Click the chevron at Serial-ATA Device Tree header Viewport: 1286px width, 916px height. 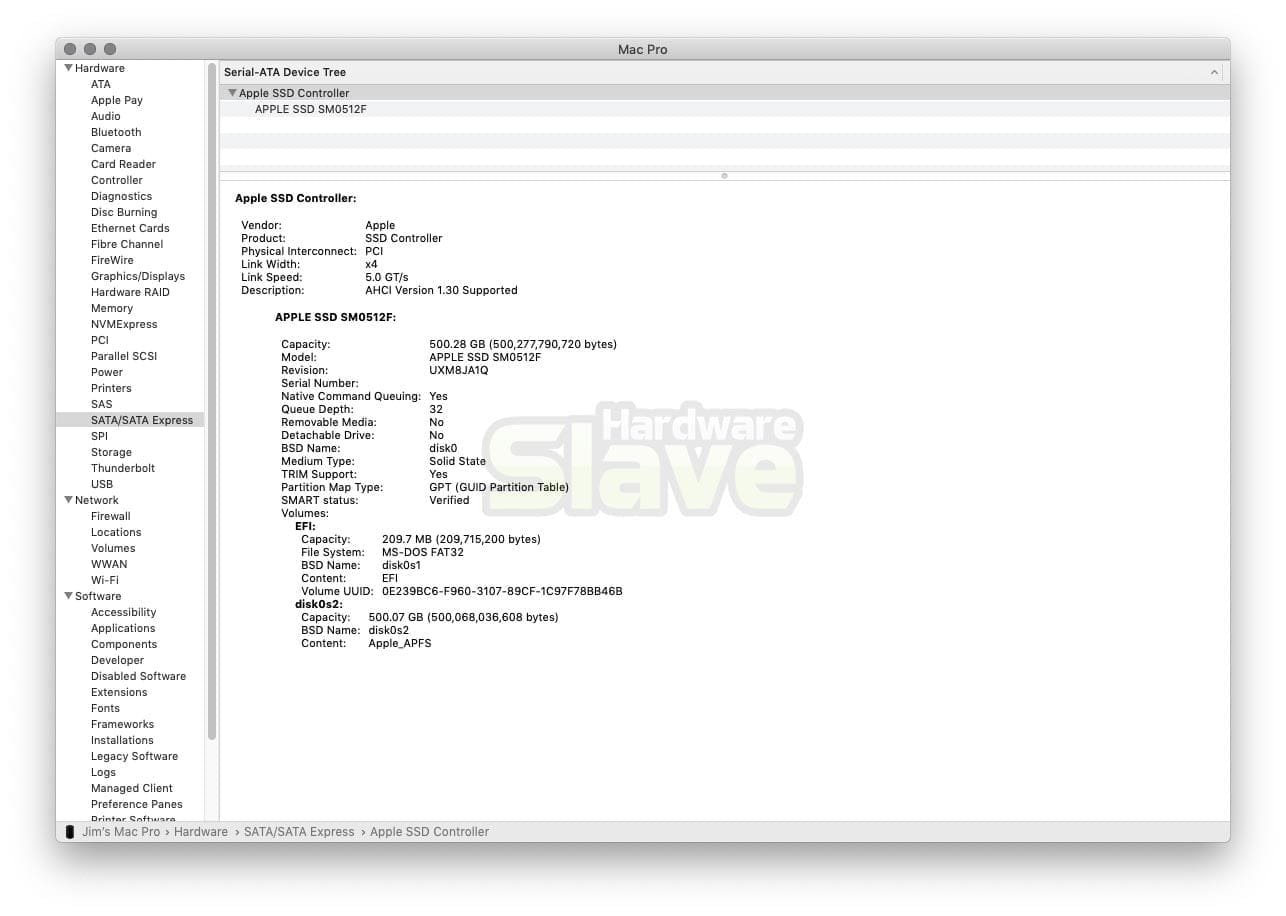(1214, 72)
